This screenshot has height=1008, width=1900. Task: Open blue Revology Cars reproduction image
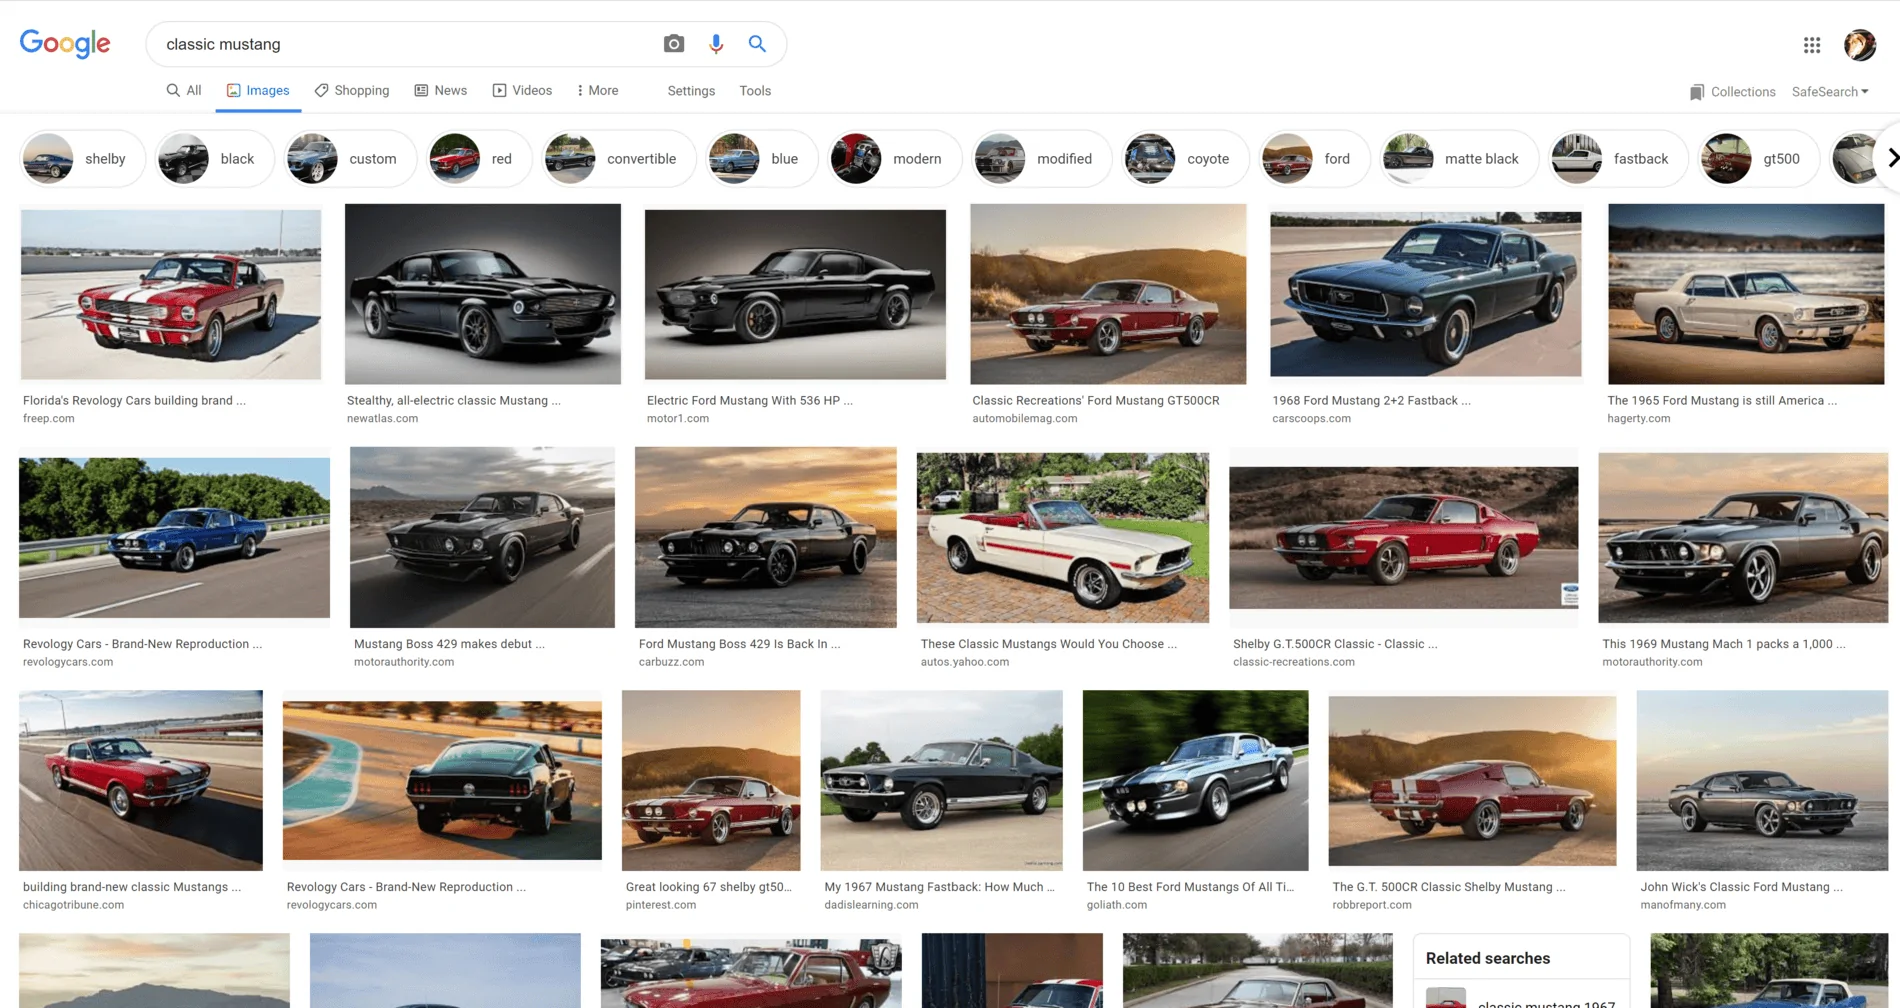coord(174,538)
